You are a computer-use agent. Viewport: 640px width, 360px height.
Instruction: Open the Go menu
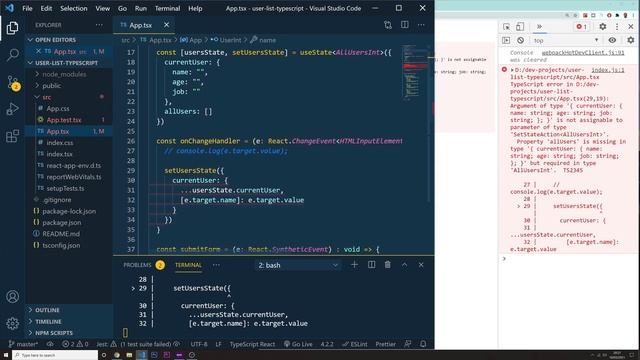click(x=122, y=8)
